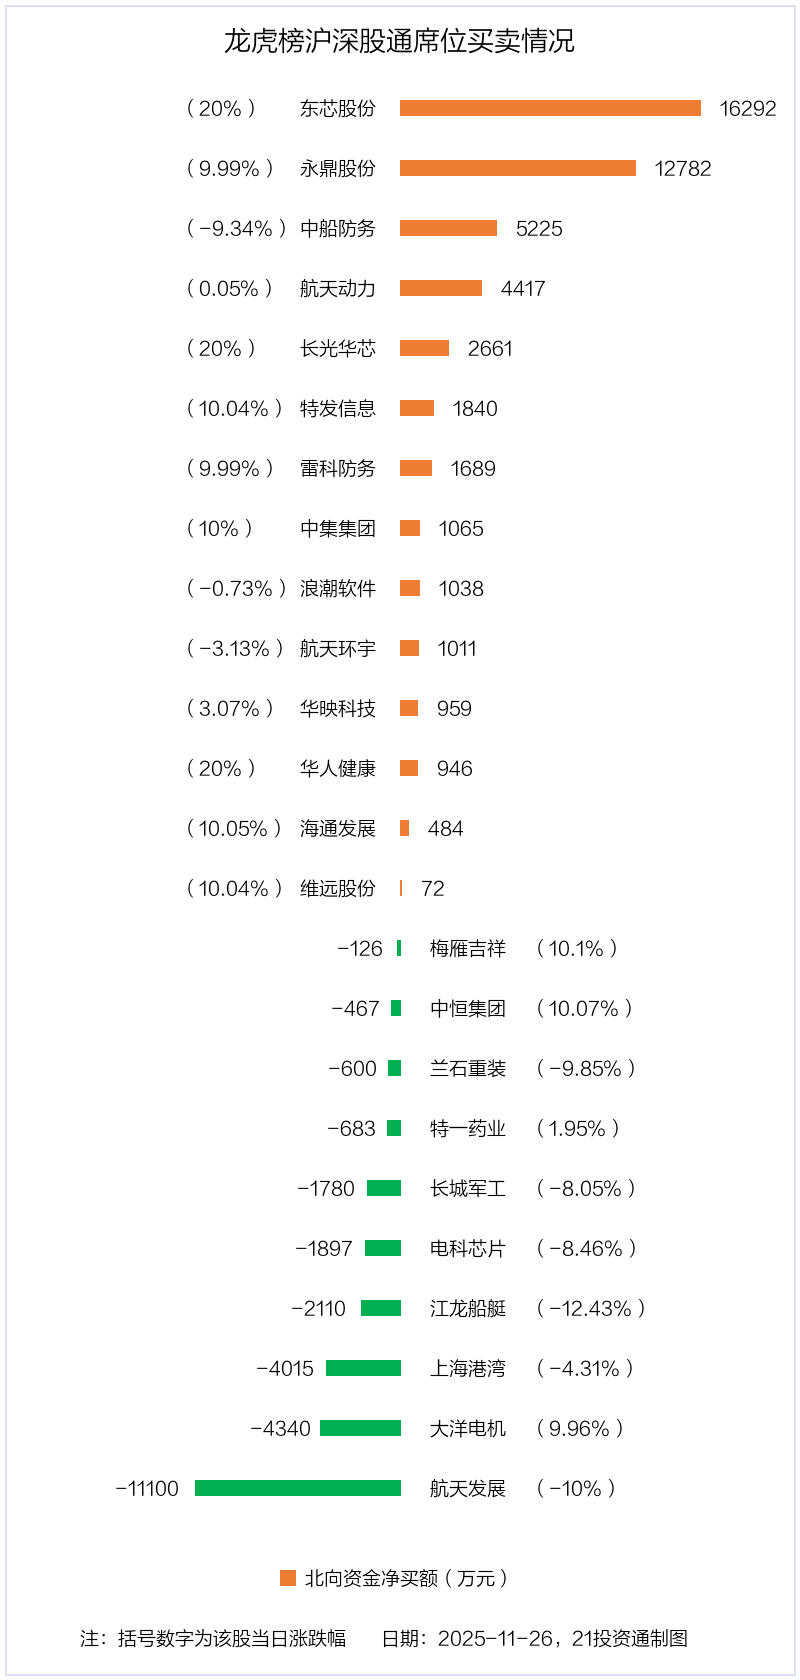Select the 永鼎股份 bar

tap(518, 168)
